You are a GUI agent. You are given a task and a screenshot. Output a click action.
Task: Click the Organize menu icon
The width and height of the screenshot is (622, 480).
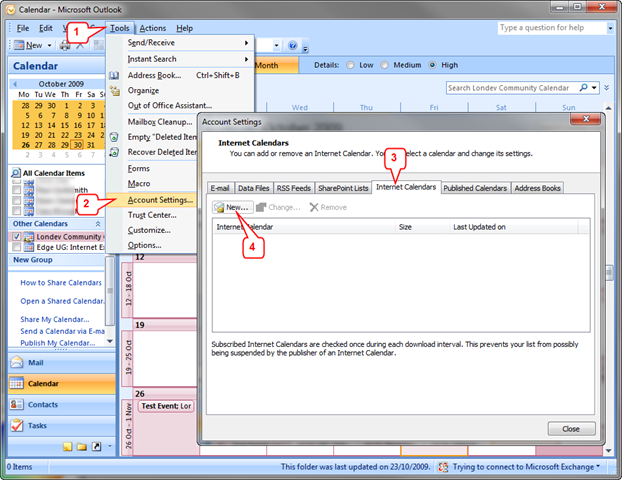pos(115,91)
